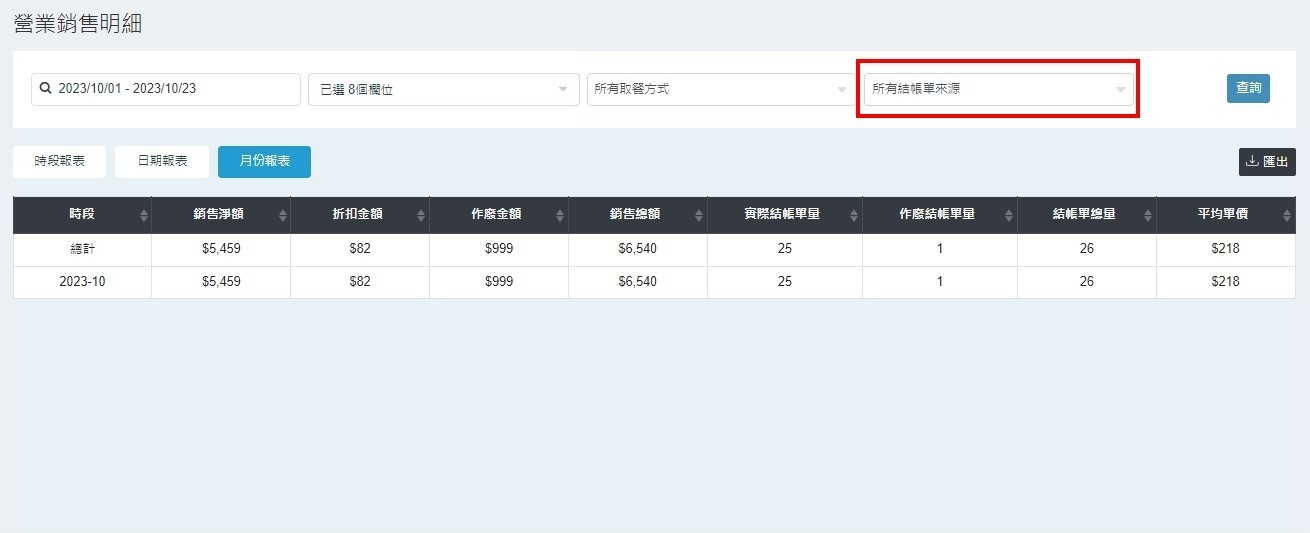This screenshot has width=1310, height=533.
Task: Sort by 結帳單總量 column sort icon
Action: coord(1147,216)
